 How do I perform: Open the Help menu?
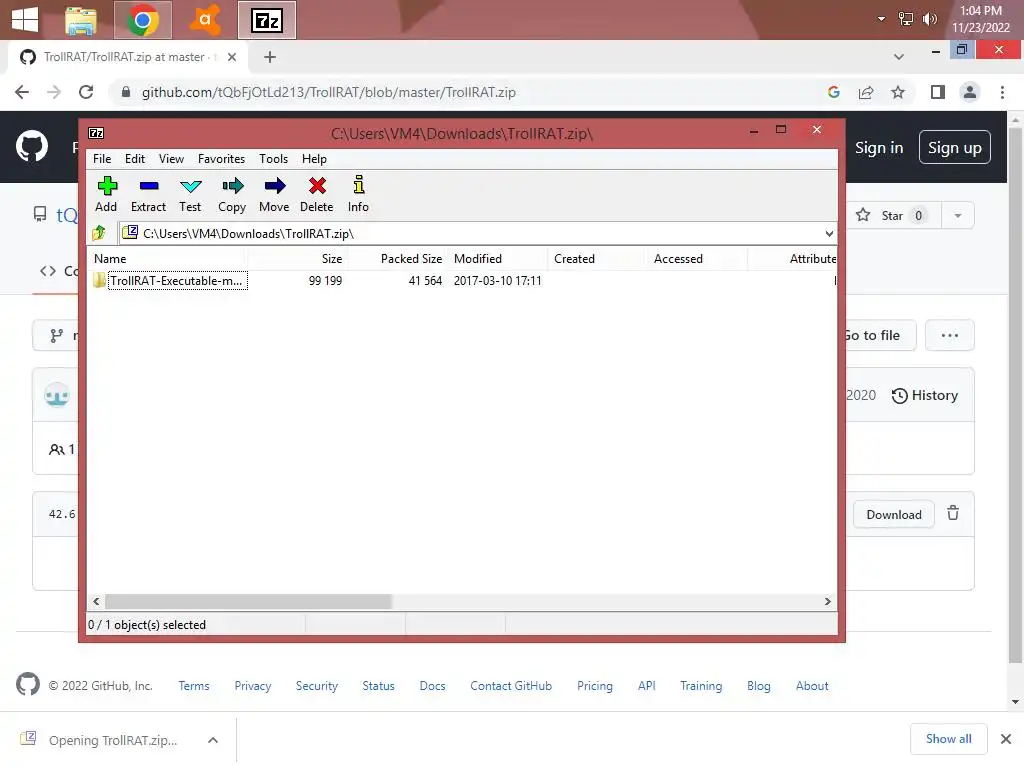314,159
